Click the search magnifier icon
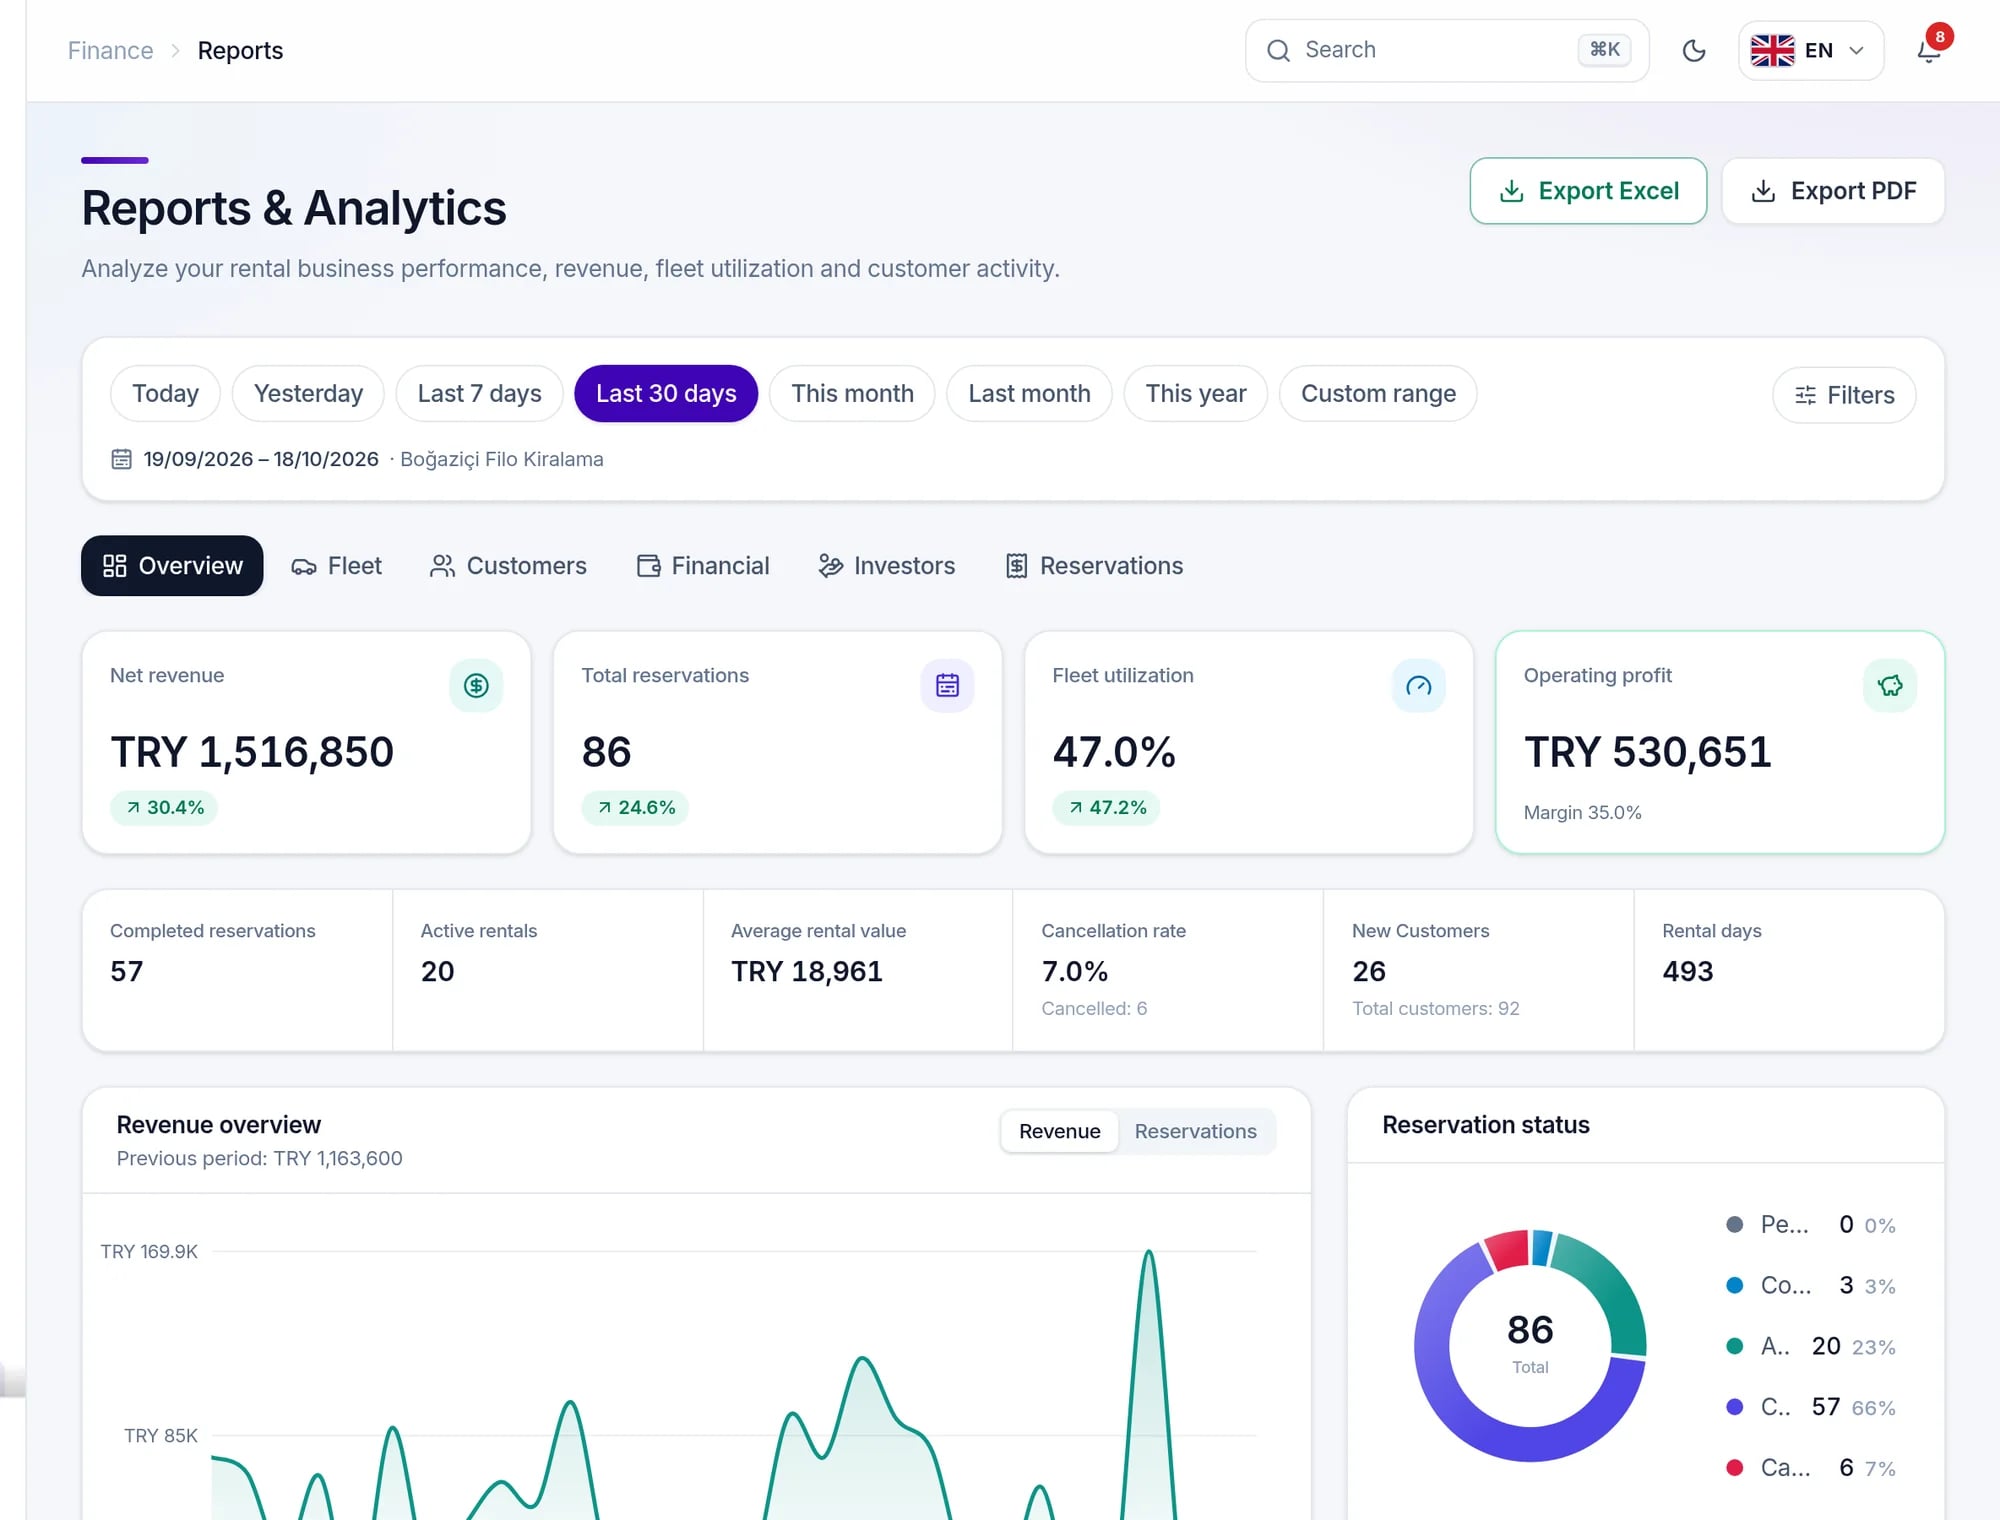 (1278, 50)
